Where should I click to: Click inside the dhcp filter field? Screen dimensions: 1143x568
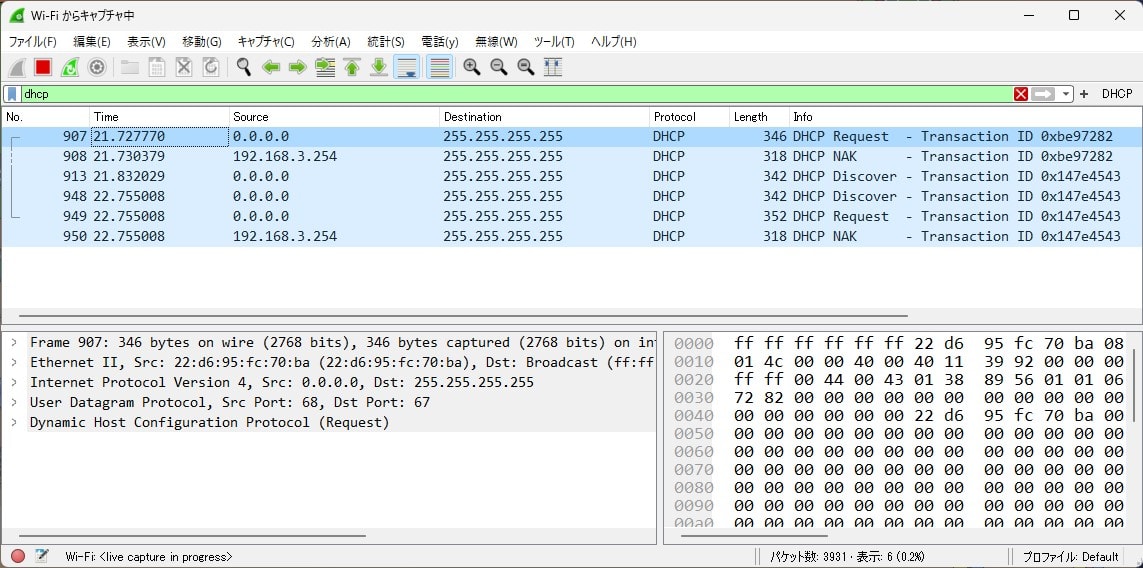click(516, 94)
